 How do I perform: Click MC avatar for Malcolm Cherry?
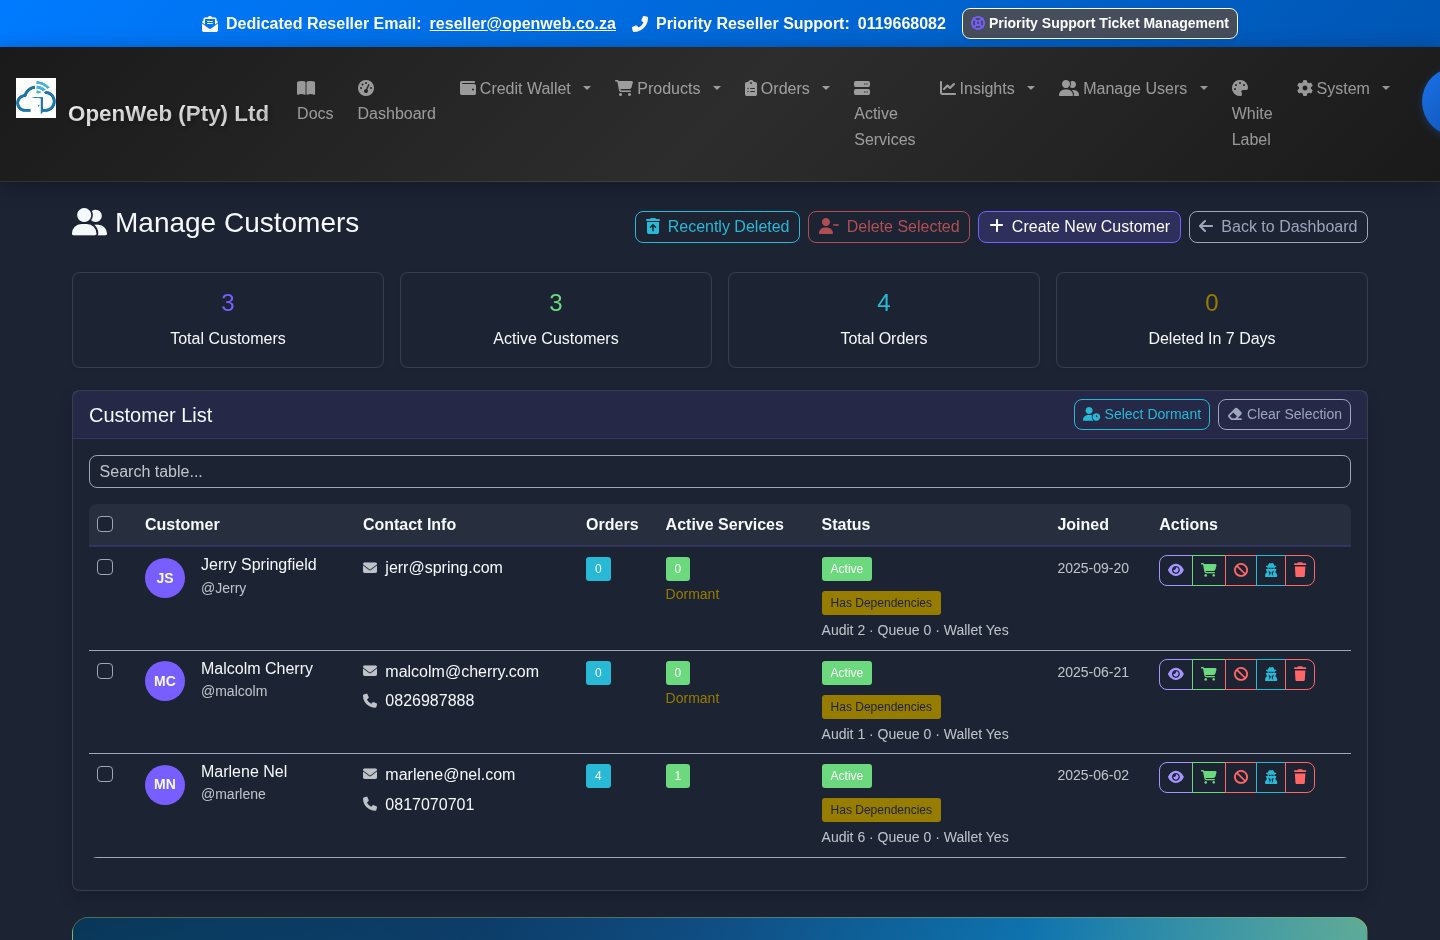click(x=165, y=681)
